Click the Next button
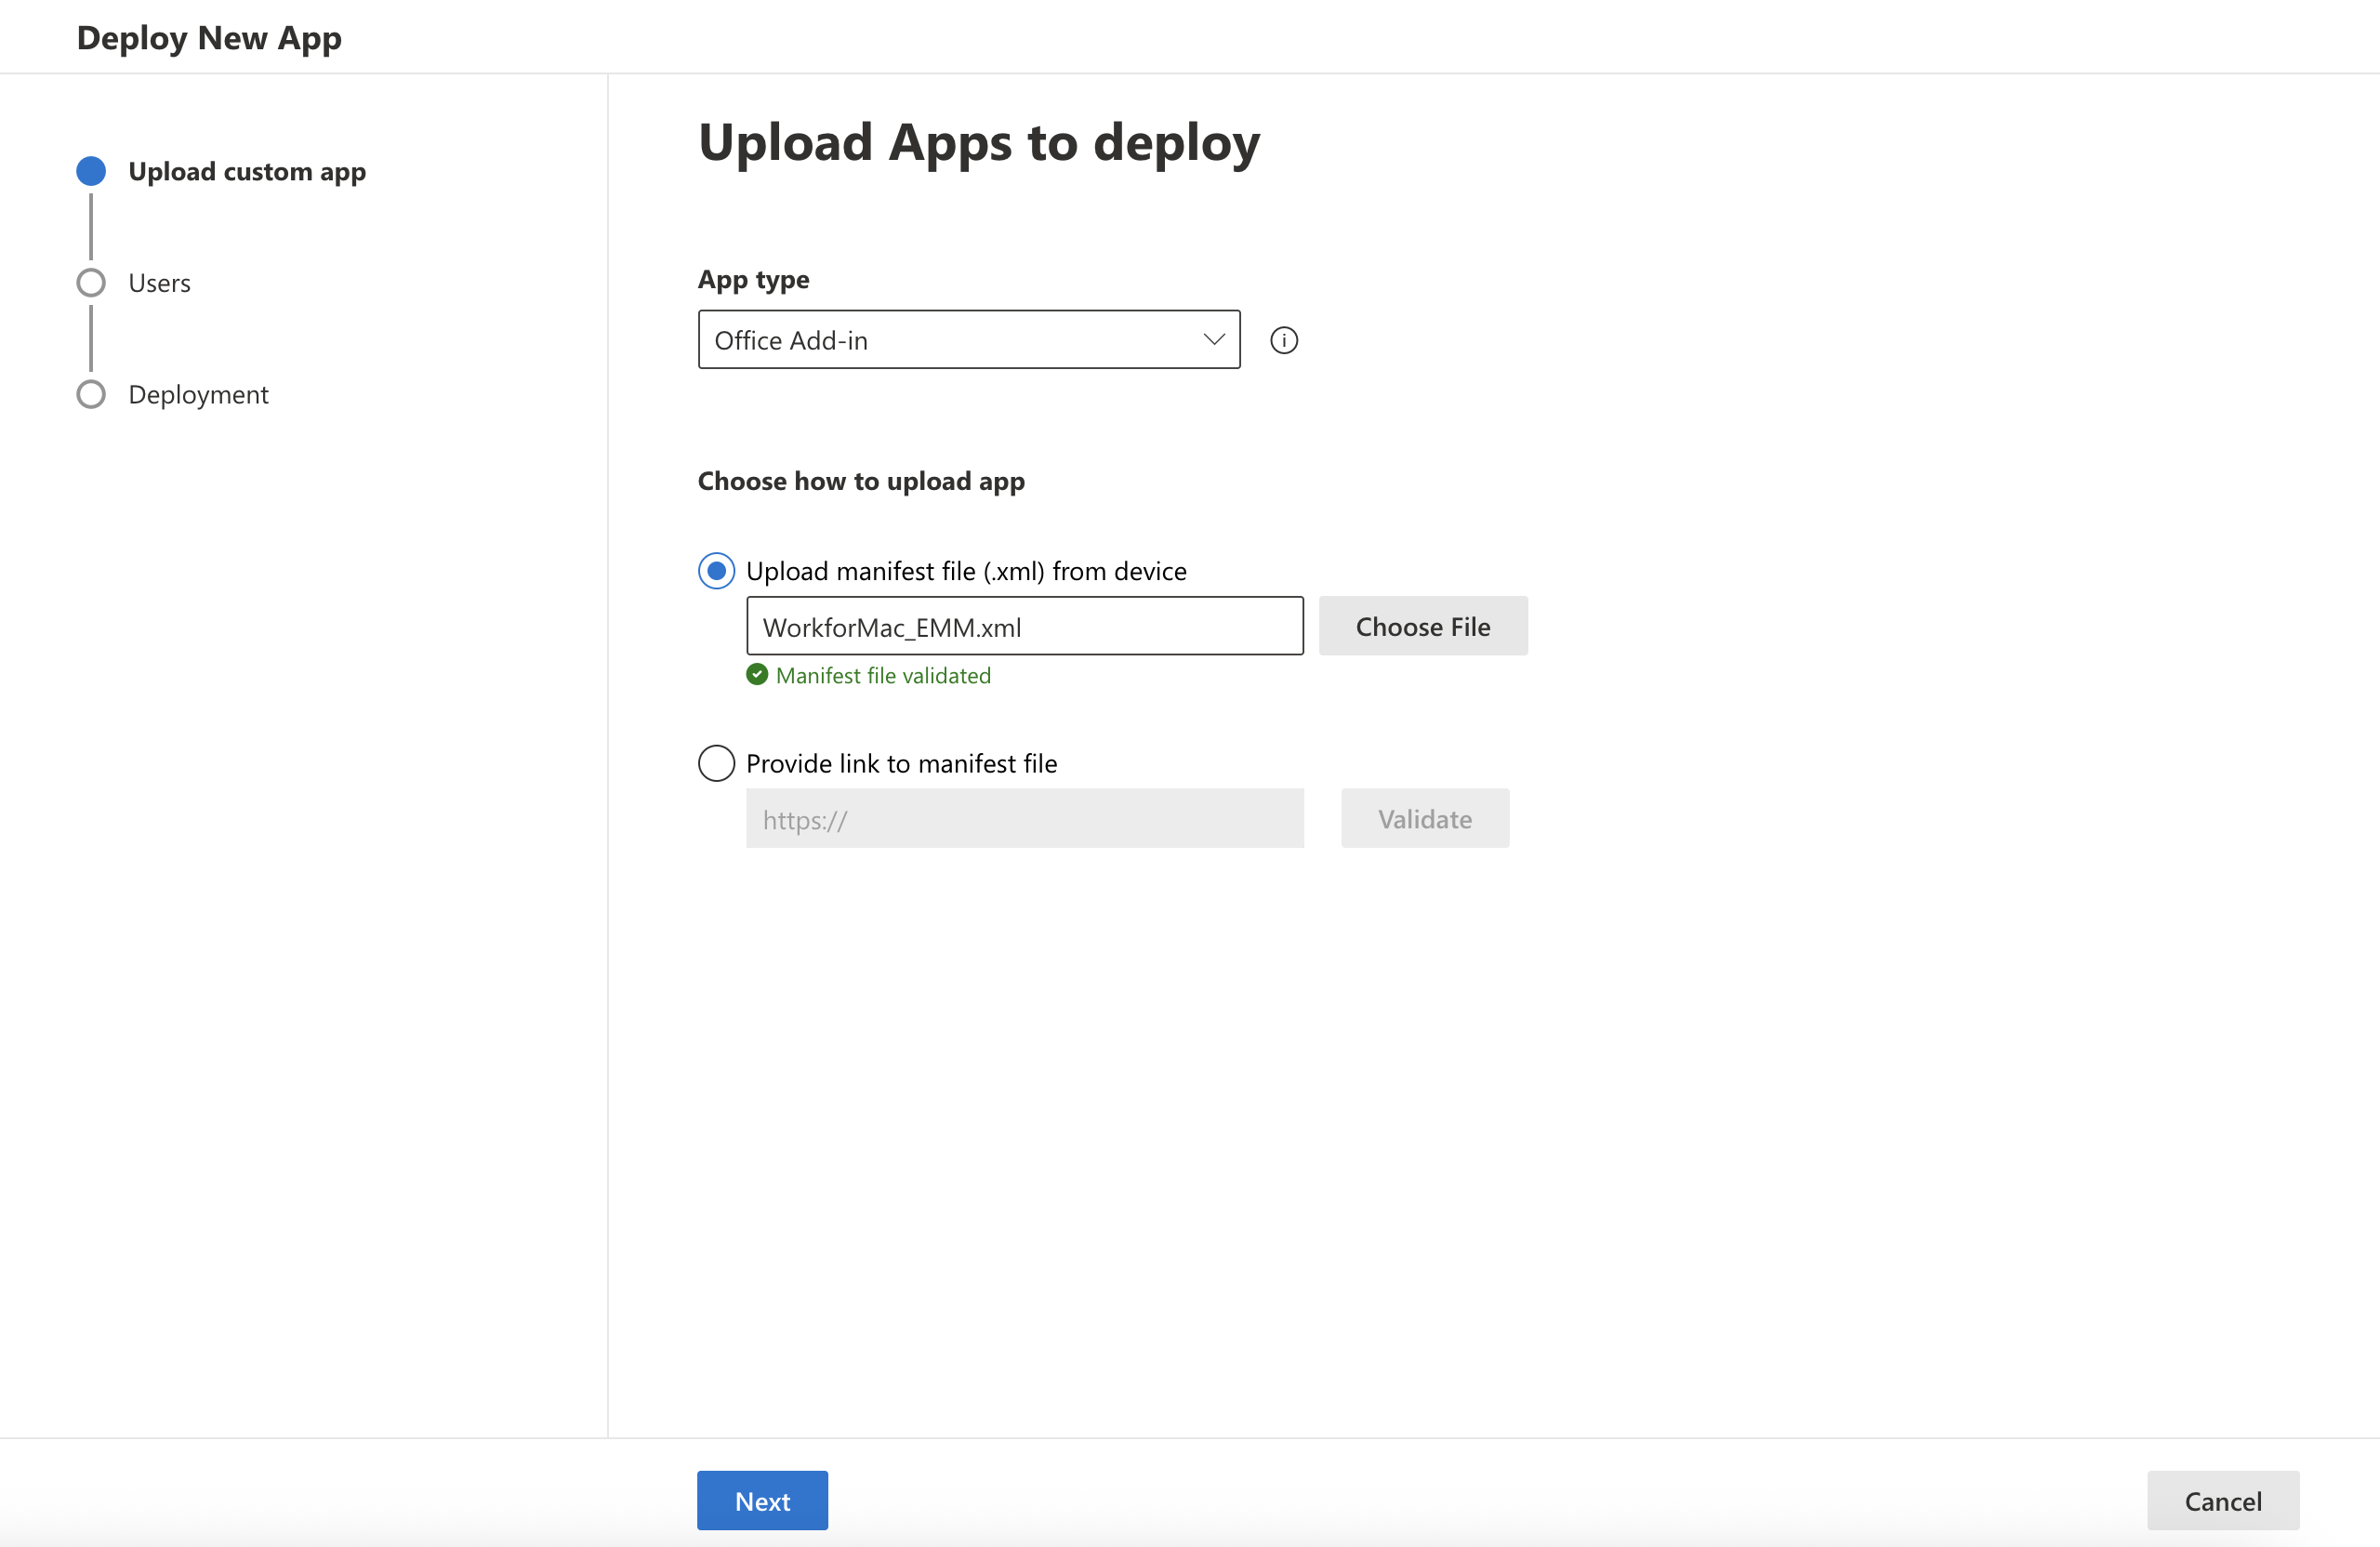This screenshot has height=1547, width=2380. [762, 1500]
